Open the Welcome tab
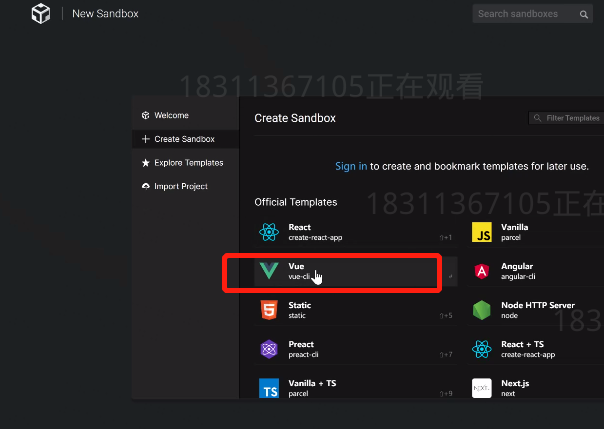The image size is (604, 429). click(185, 115)
